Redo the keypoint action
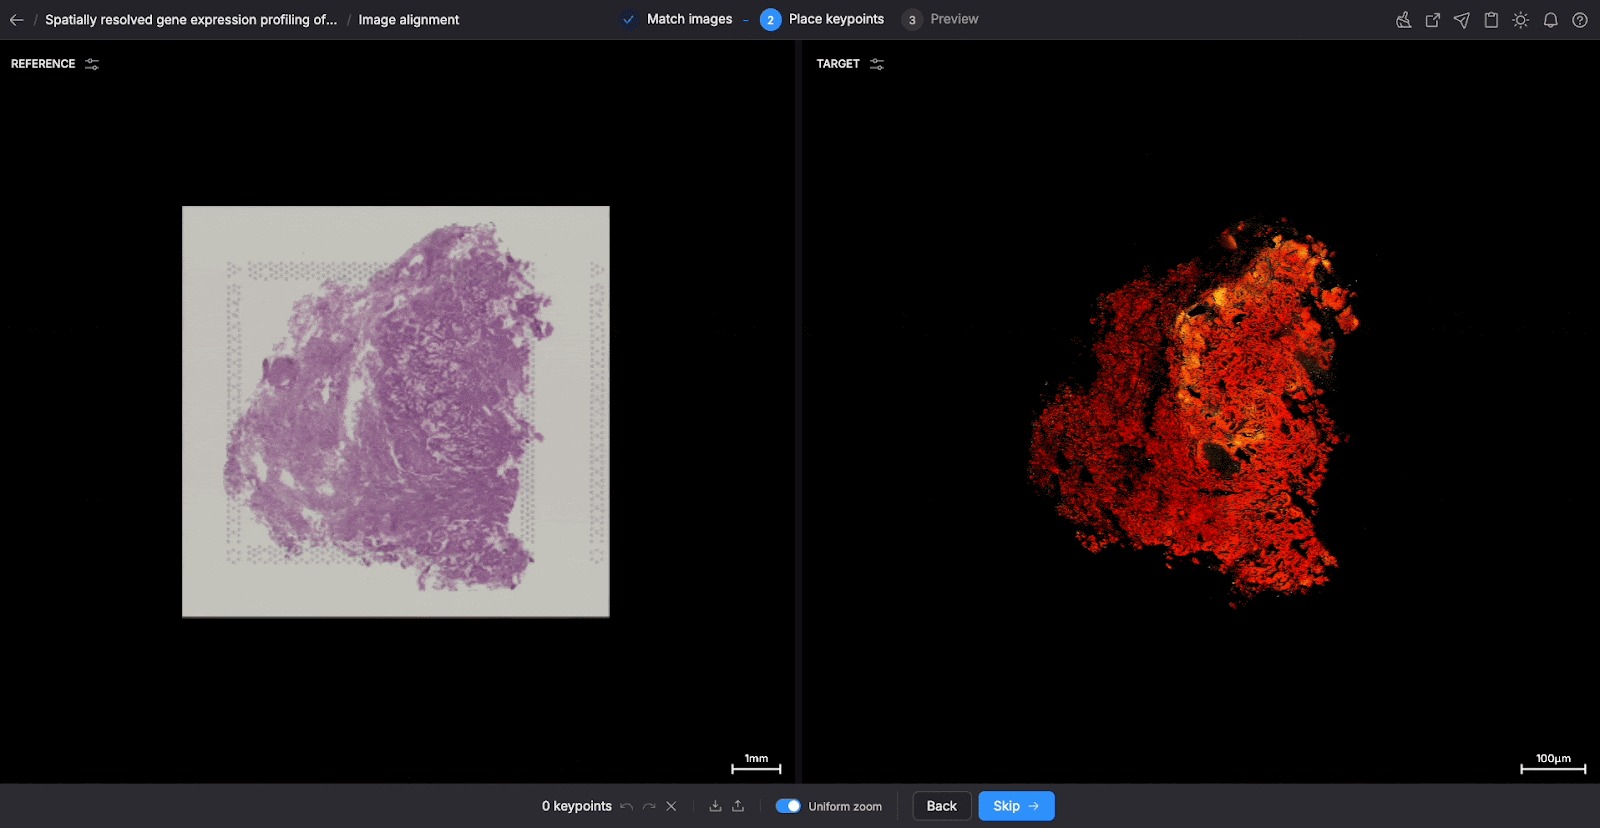Image resolution: width=1600 pixels, height=828 pixels. (x=649, y=806)
